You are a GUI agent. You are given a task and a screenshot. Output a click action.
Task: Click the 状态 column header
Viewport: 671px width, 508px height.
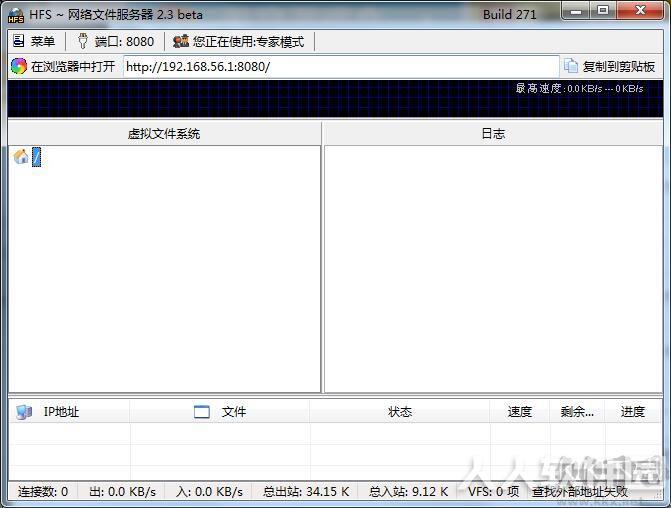coord(400,412)
